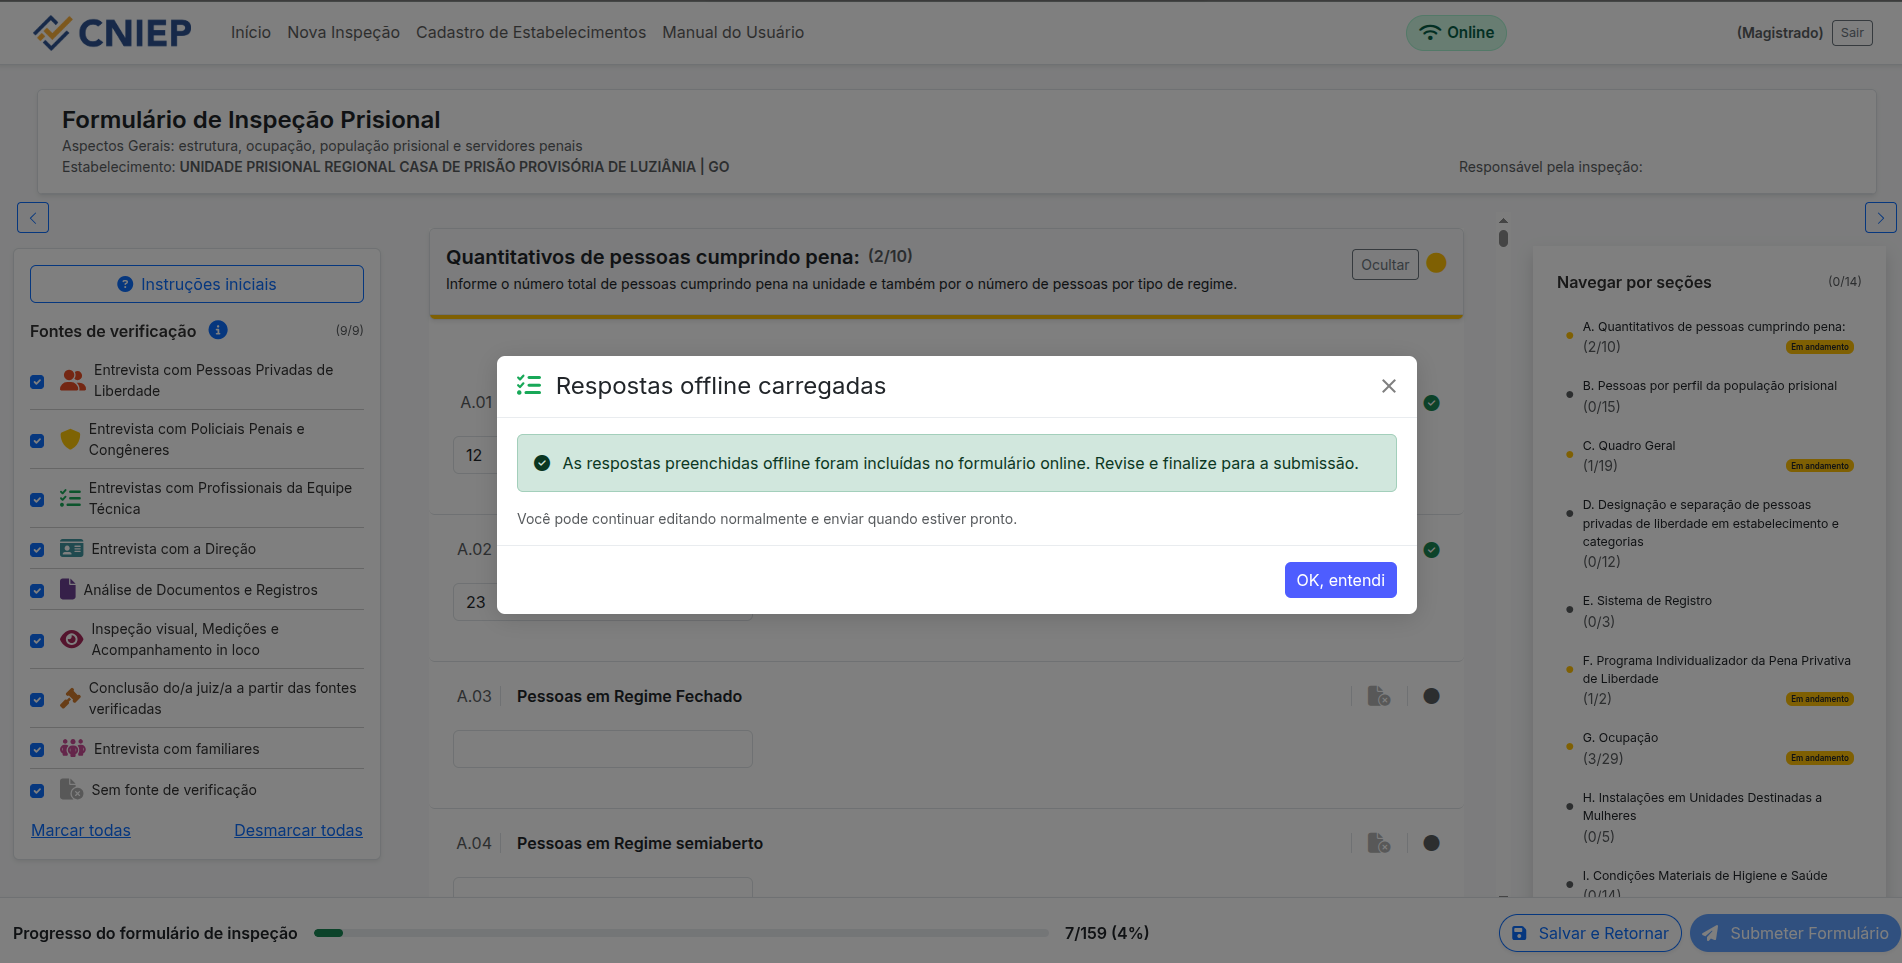Toggle Análise de Documentos e Registros checkbox

click(37, 590)
